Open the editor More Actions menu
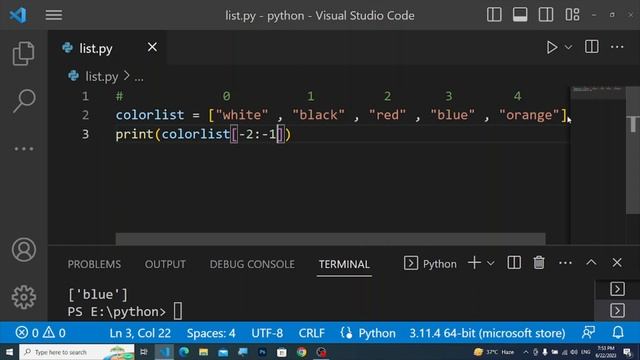The width and height of the screenshot is (640, 360). pos(617,47)
